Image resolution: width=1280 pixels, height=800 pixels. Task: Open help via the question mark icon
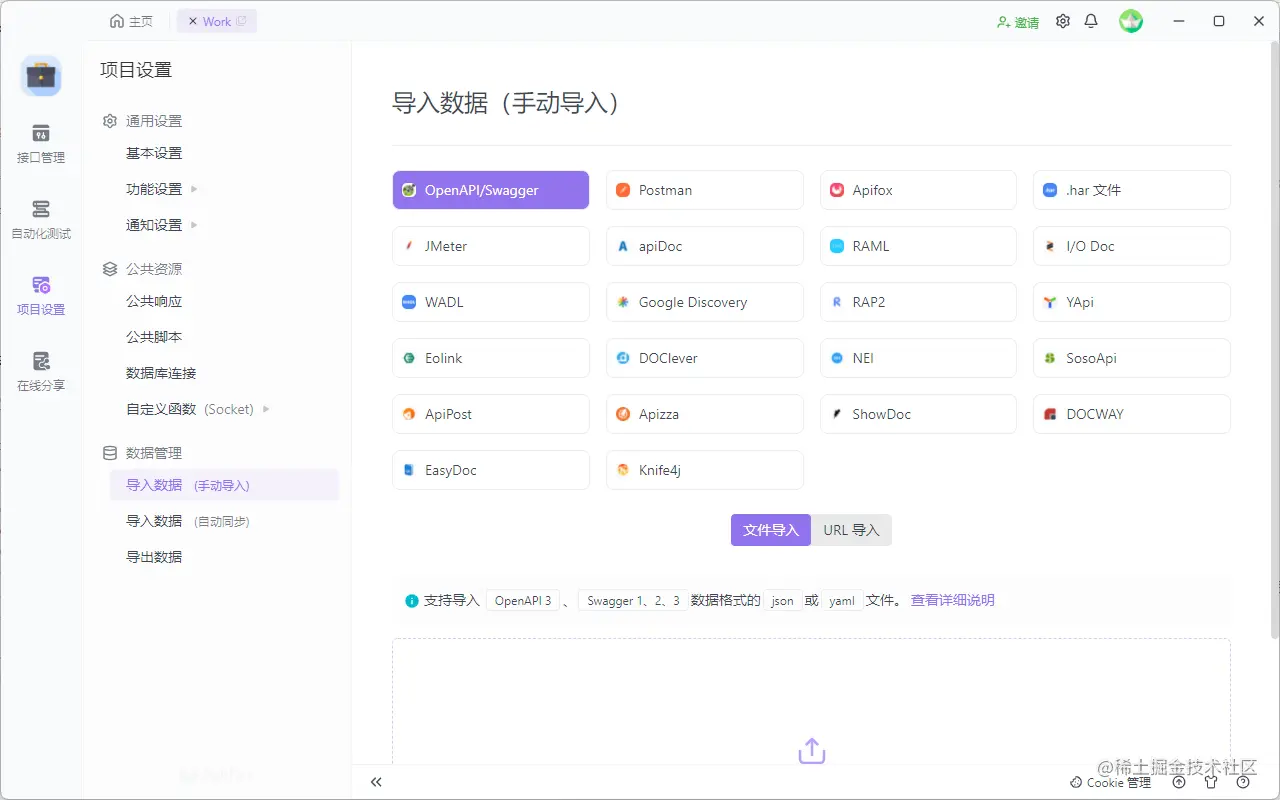pyautogui.click(x=1243, y=782)
